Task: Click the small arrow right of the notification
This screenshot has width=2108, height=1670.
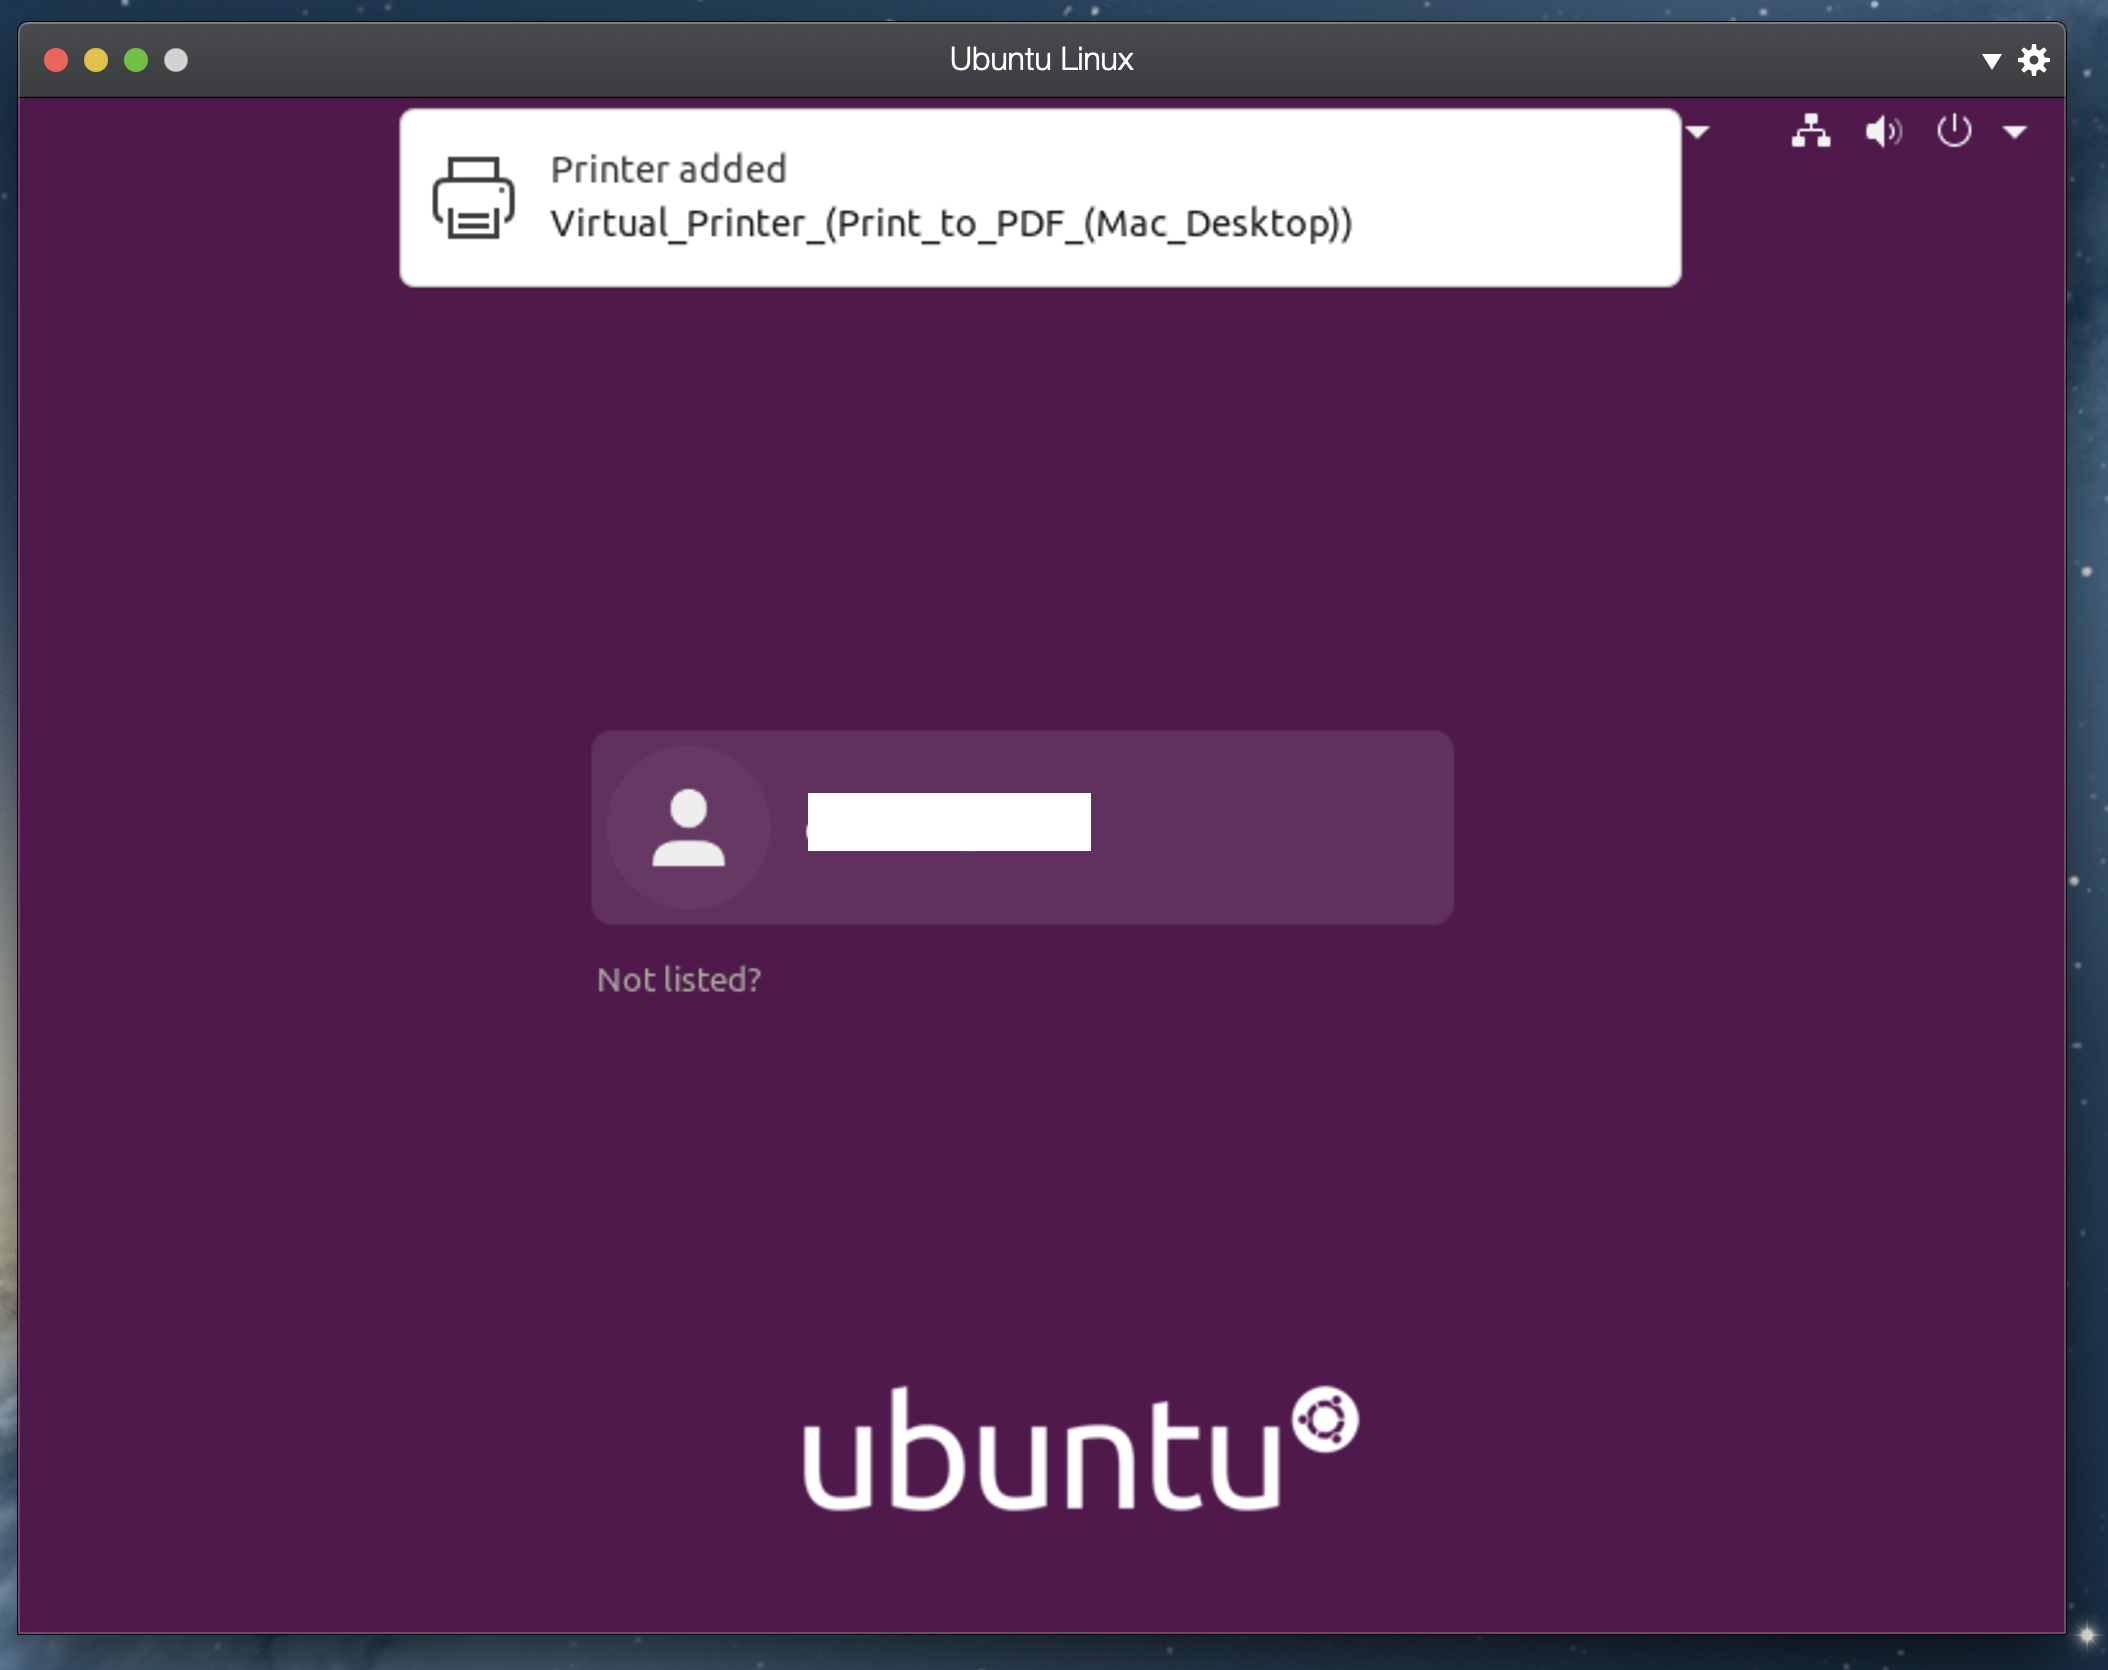Action: tap(1698, 132)
